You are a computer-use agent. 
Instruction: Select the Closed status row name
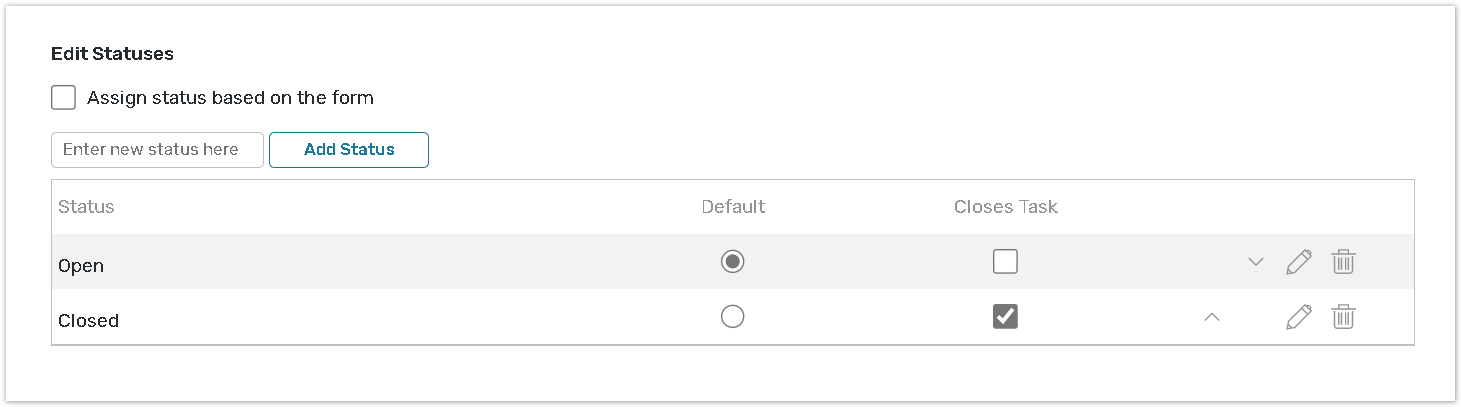click(x=89, y=321)
